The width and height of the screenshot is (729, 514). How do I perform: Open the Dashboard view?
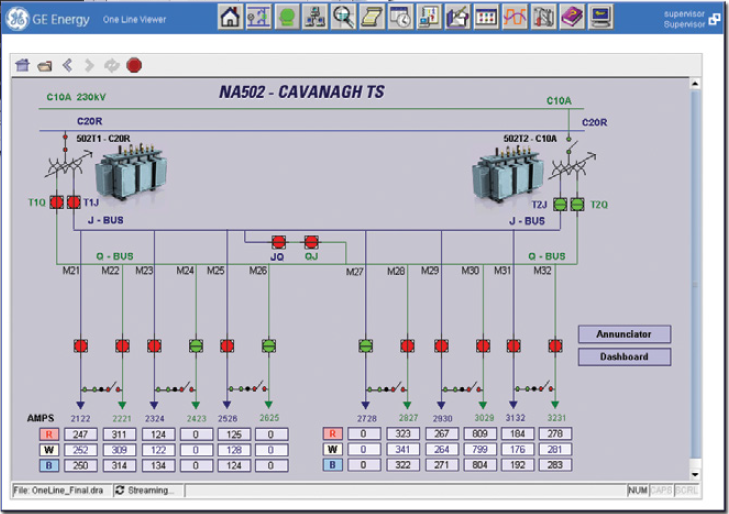point(624,357)
